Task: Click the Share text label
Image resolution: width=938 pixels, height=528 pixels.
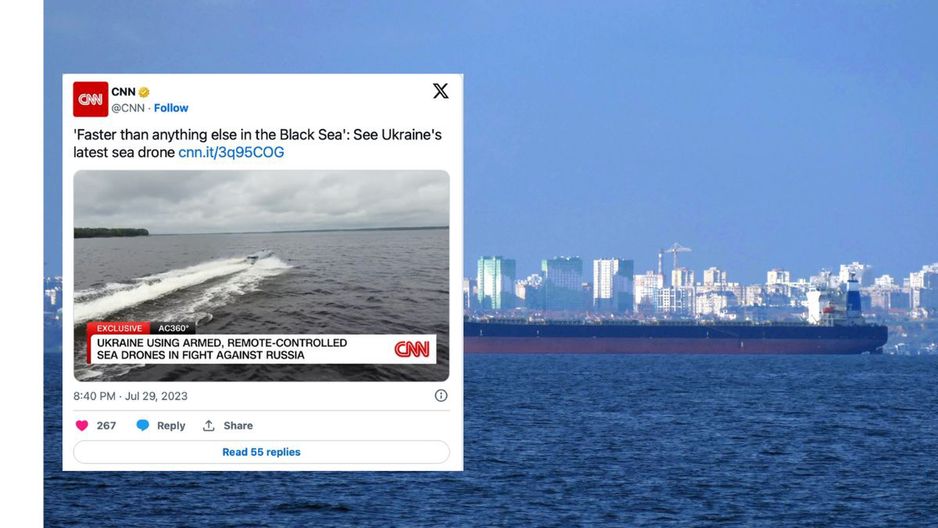Action: 238,426
